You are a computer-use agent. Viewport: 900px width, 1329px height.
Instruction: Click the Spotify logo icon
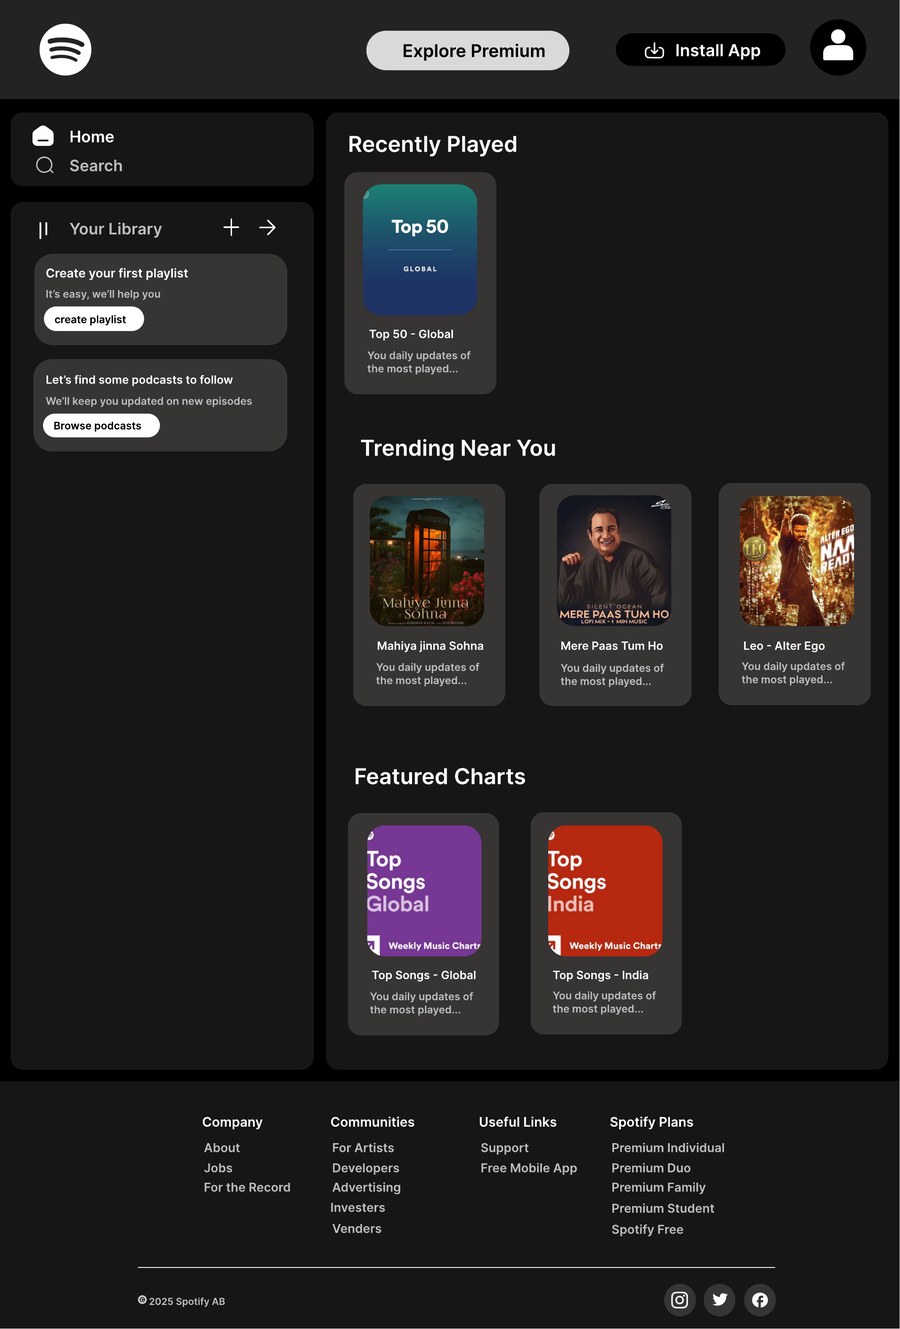(x=65, y=50)
